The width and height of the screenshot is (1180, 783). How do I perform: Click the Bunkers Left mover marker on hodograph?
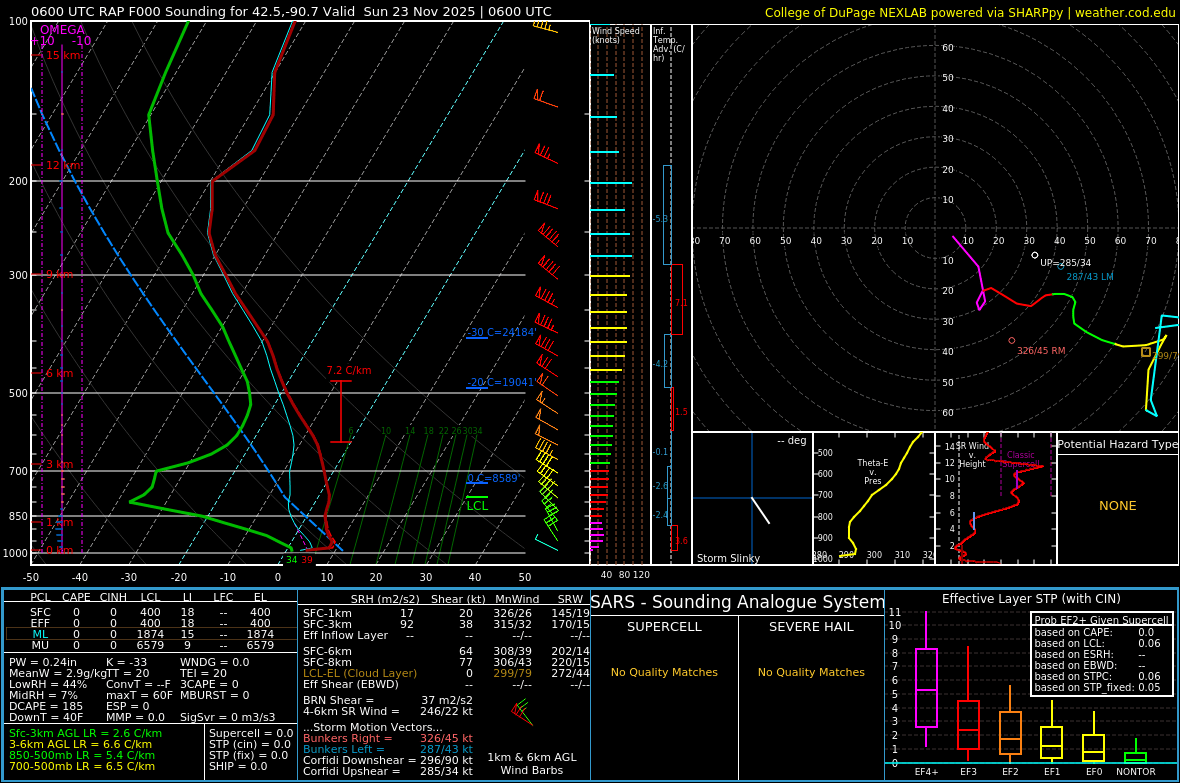point(1061,267)
